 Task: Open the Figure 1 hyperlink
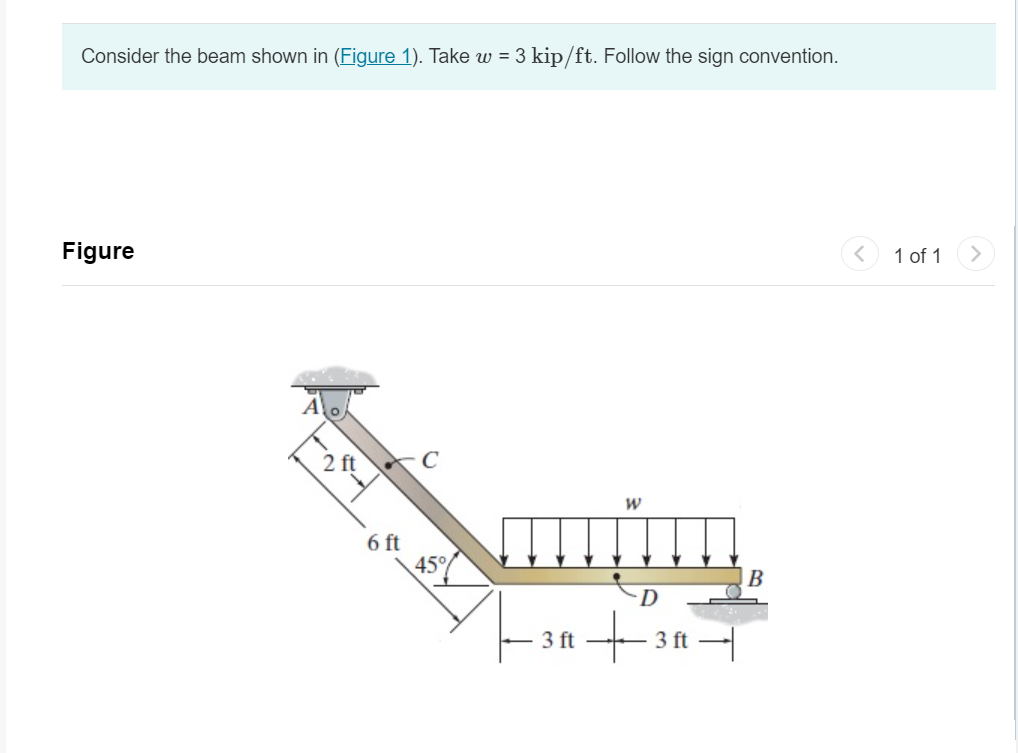[377, 56]
